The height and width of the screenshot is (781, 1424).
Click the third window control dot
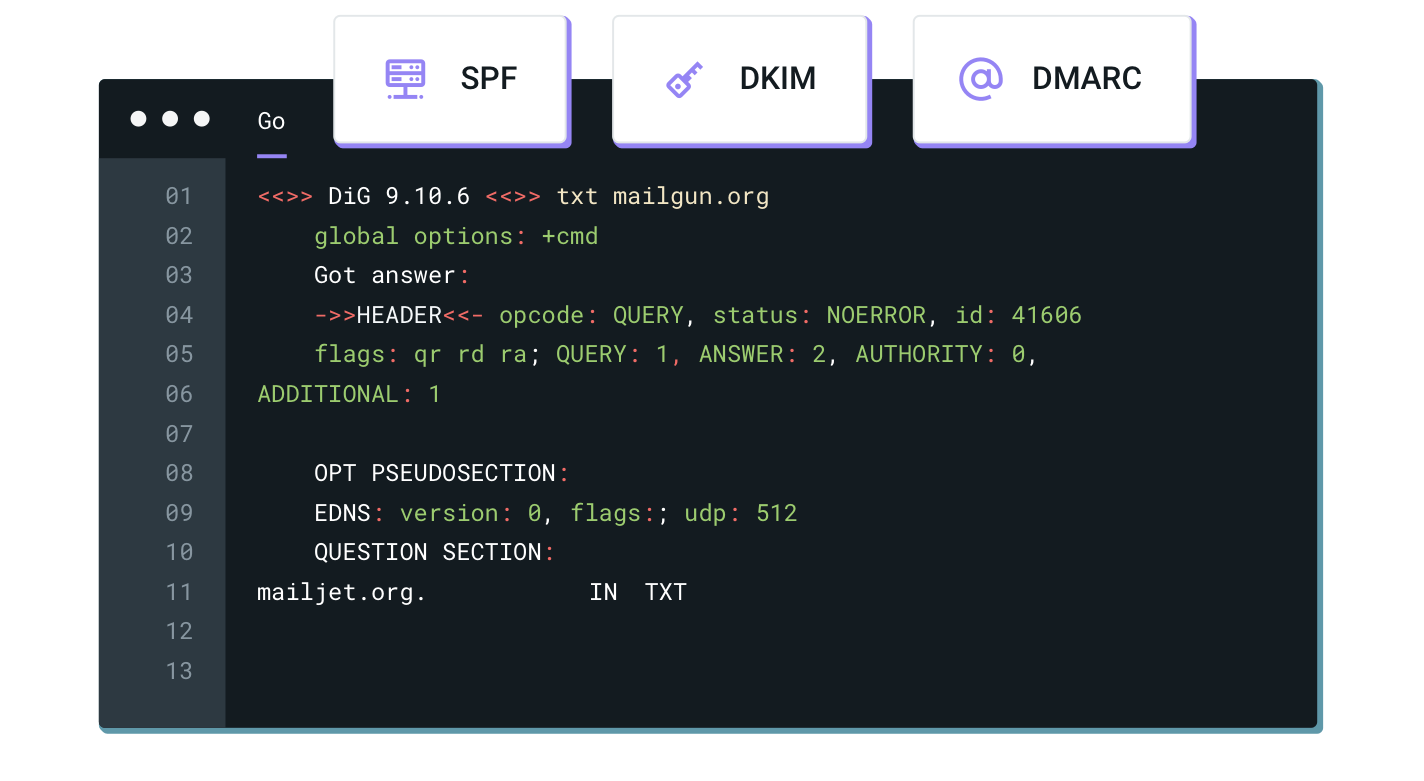point(202,119)
